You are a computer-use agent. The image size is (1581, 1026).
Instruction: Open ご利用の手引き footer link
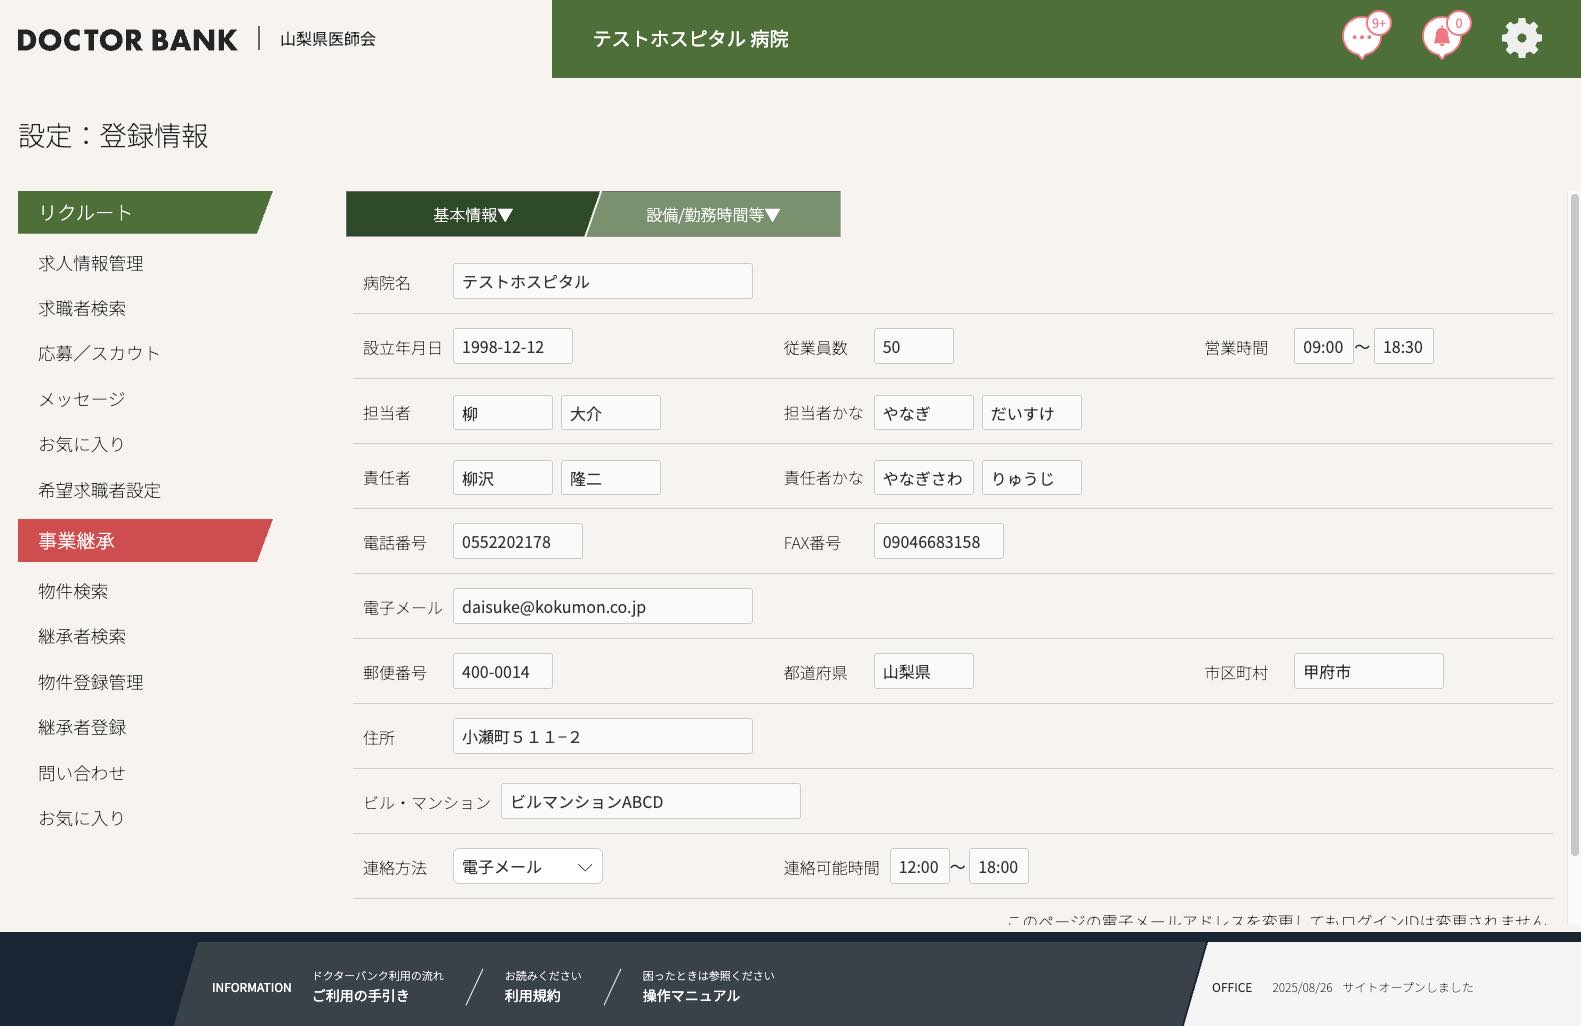tap(360, 996)
